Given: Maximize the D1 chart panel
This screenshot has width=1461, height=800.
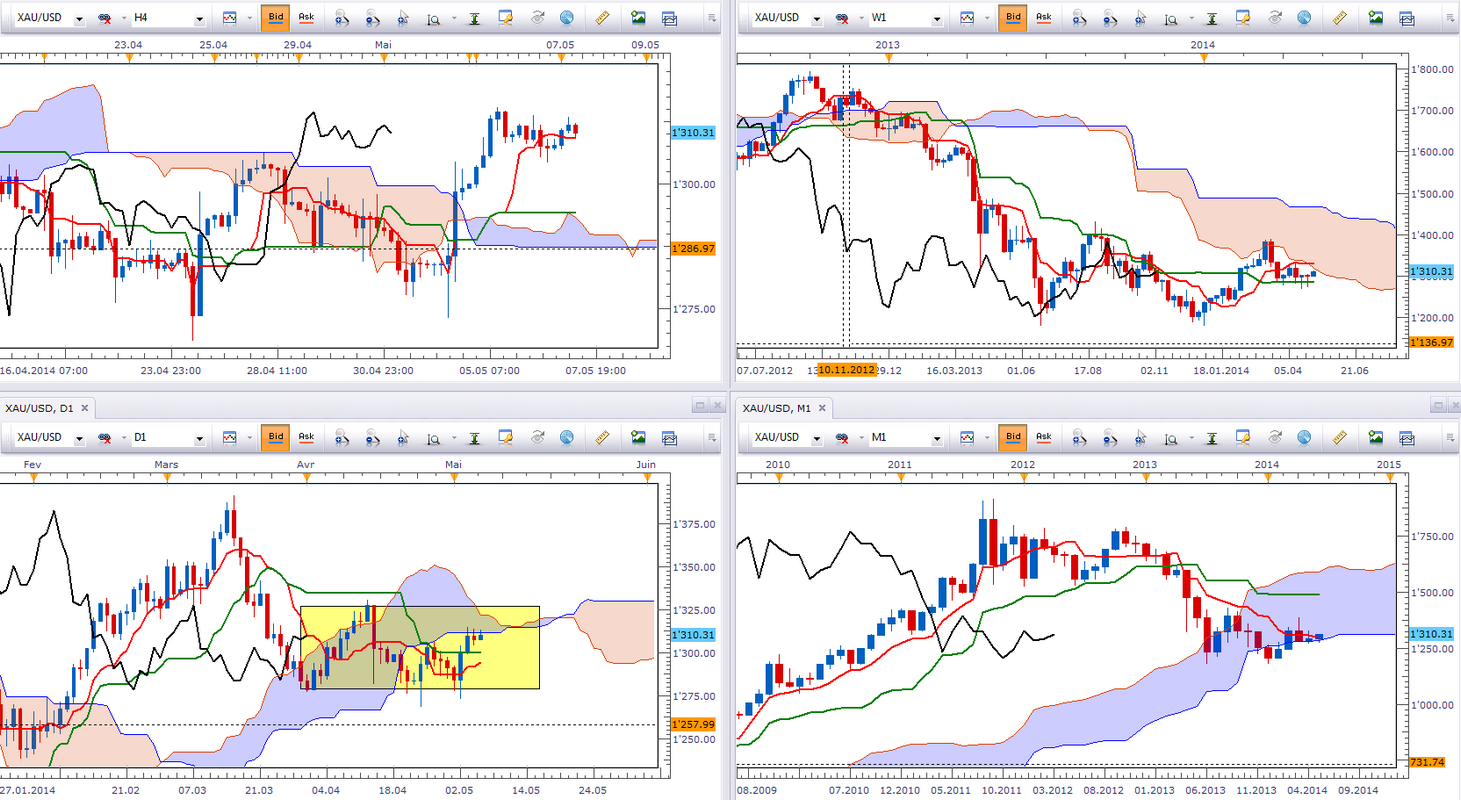Looking at the screenshot, I should (x=699, y=406).
